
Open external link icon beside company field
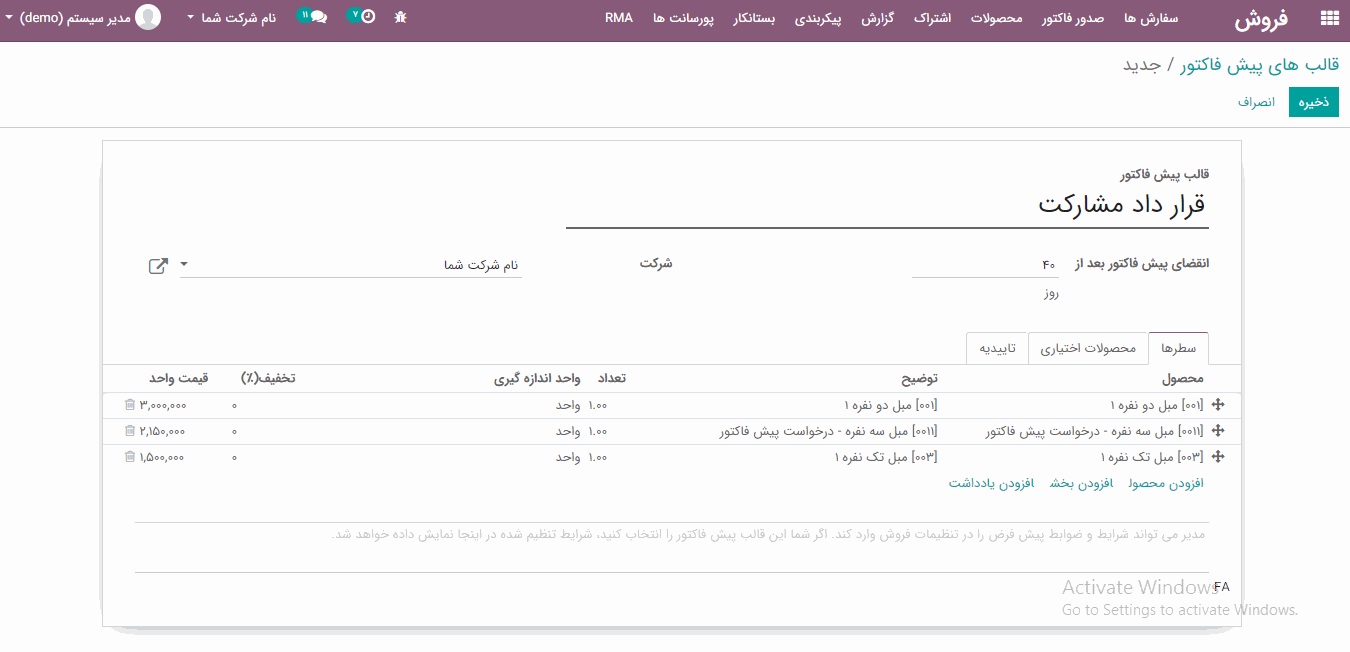(x=158, y=266)
